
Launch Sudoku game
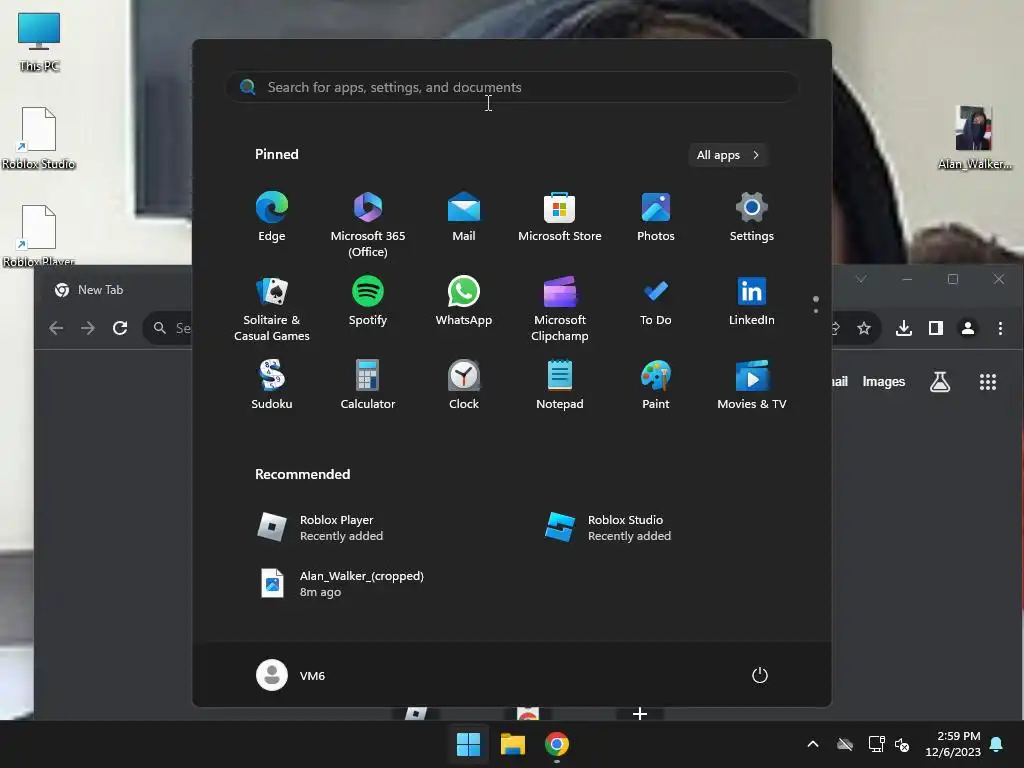coord(272,385)
